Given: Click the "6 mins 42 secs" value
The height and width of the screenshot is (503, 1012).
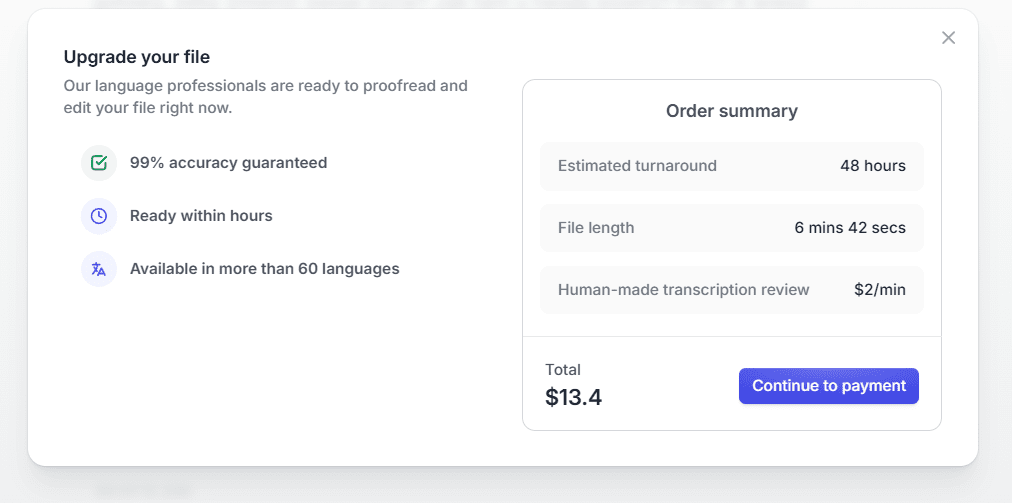Looking at the screenshot, I should 850,228.
